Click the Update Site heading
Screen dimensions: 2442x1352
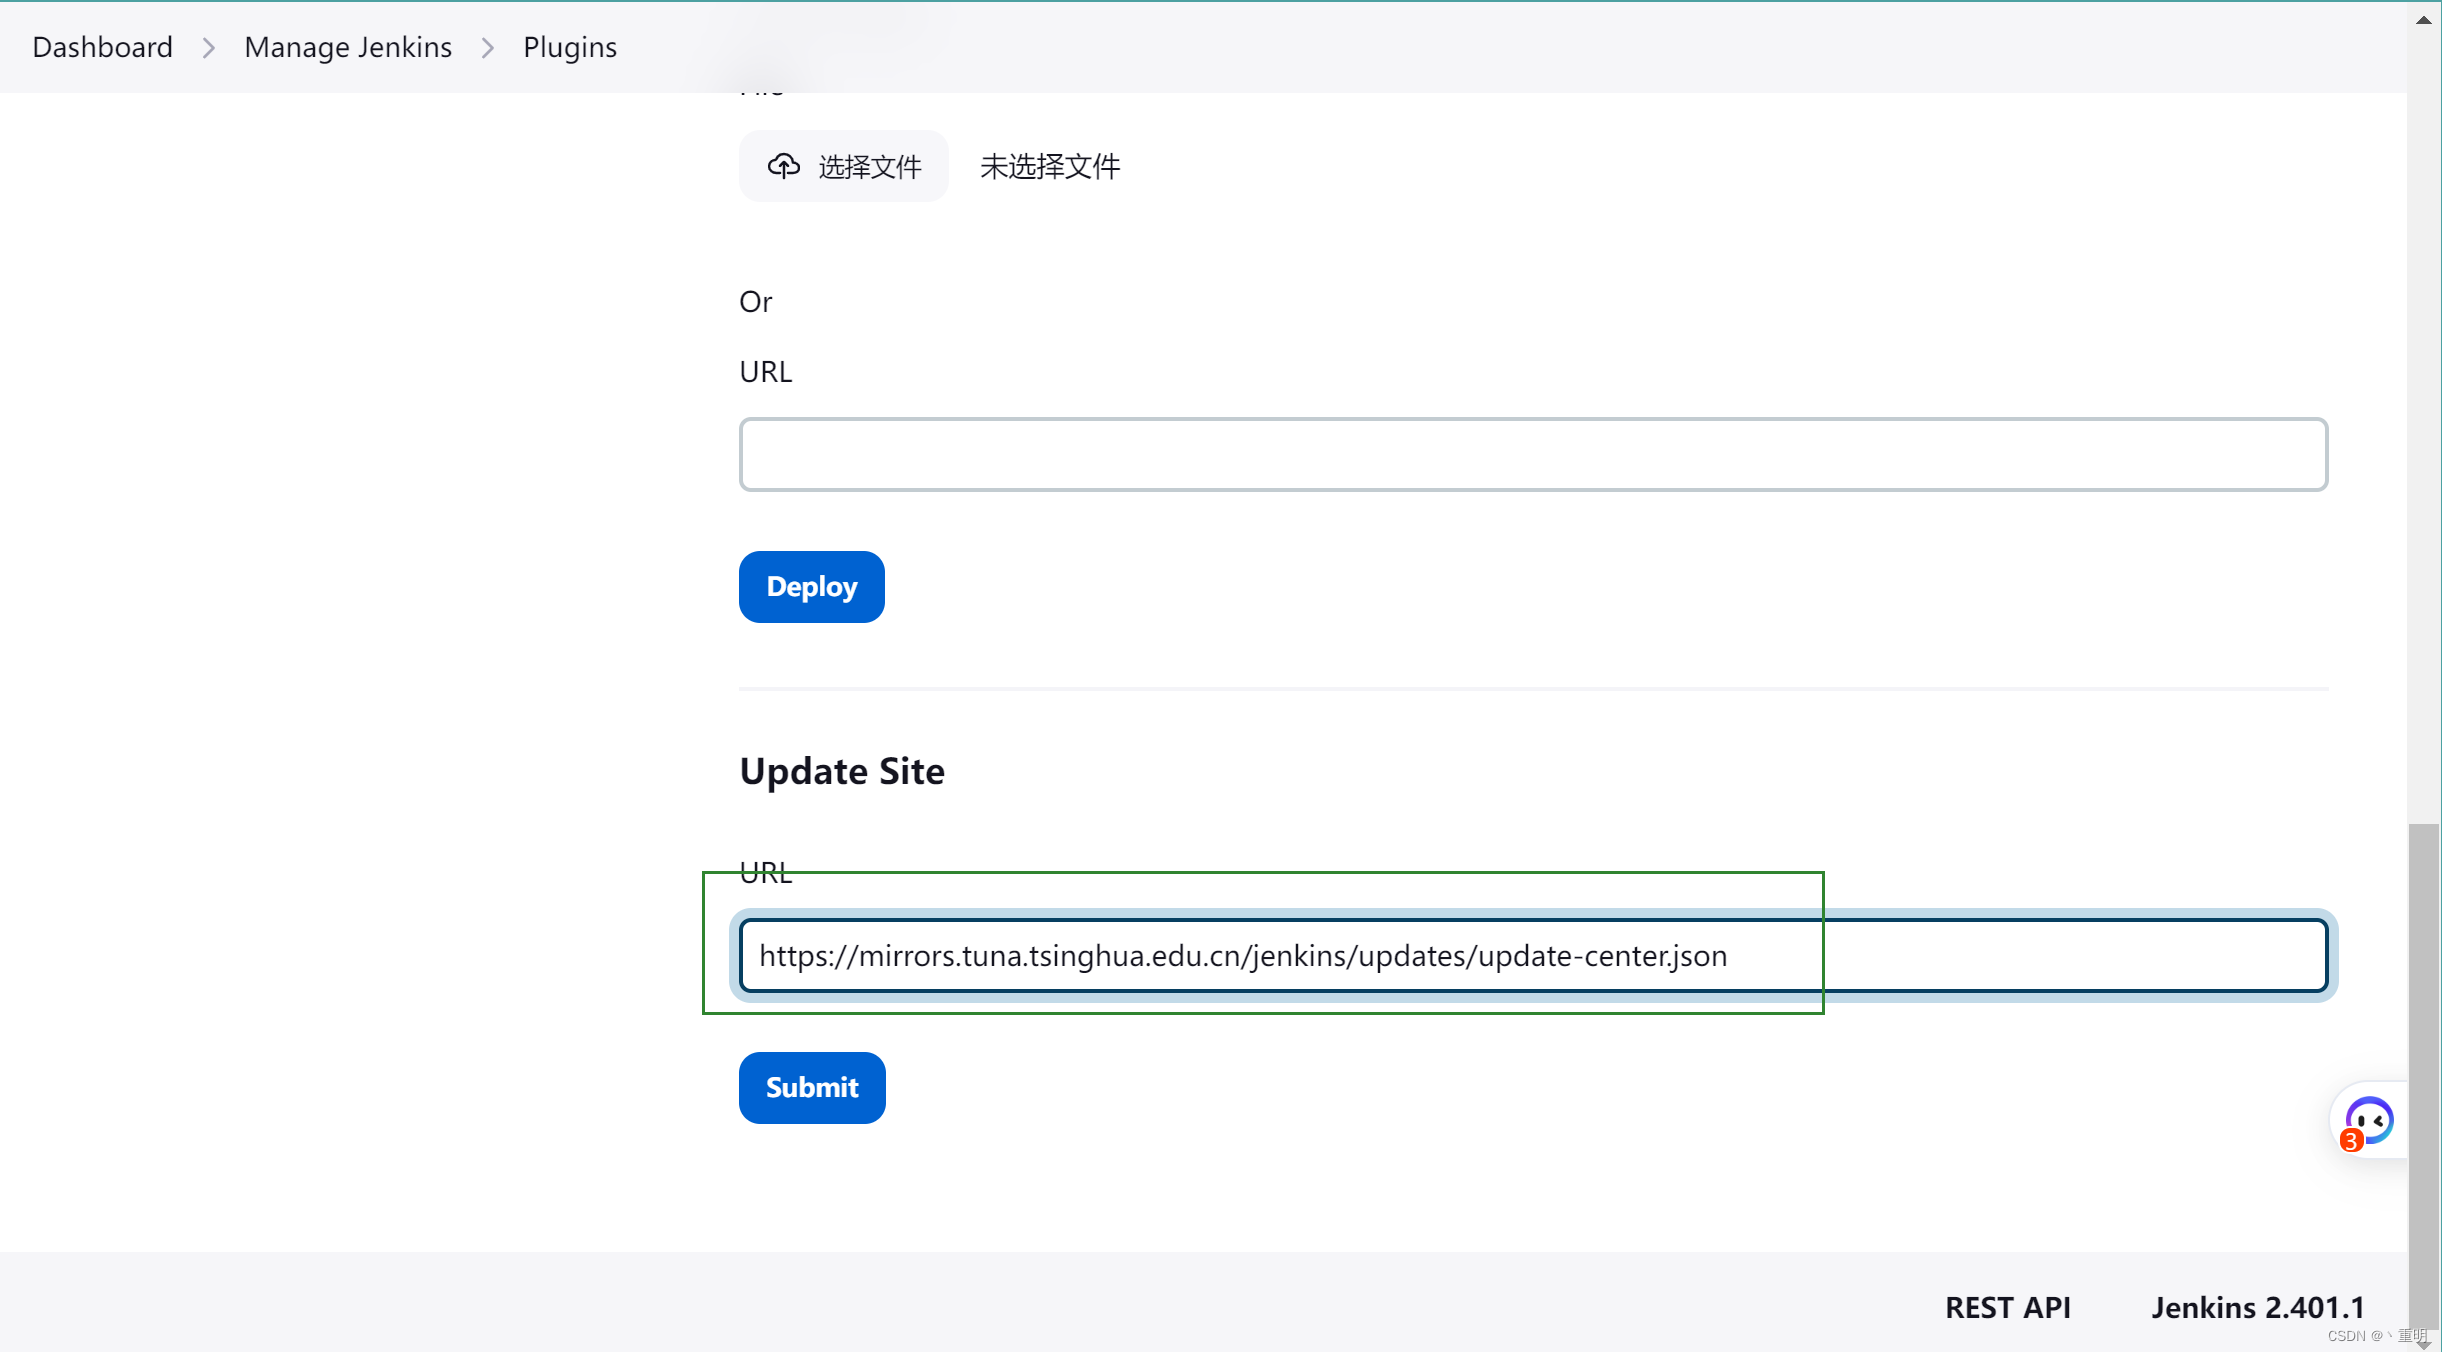pos(842,771)
